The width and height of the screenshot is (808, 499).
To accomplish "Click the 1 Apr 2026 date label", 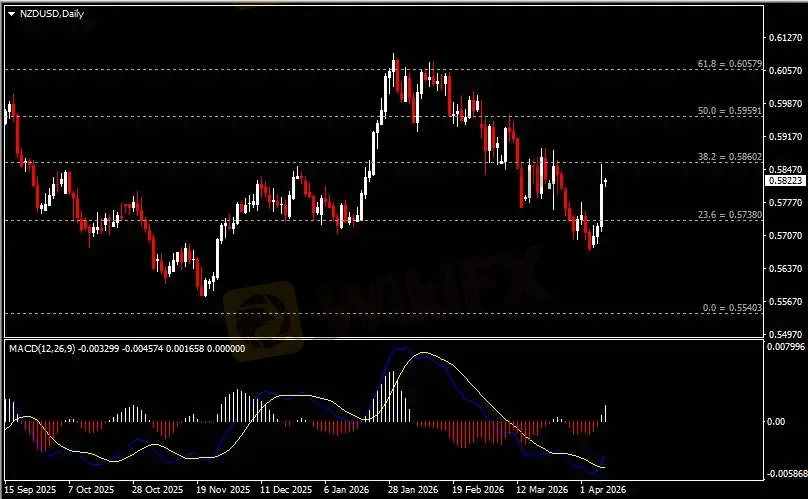I will click(x=603, y=489).
